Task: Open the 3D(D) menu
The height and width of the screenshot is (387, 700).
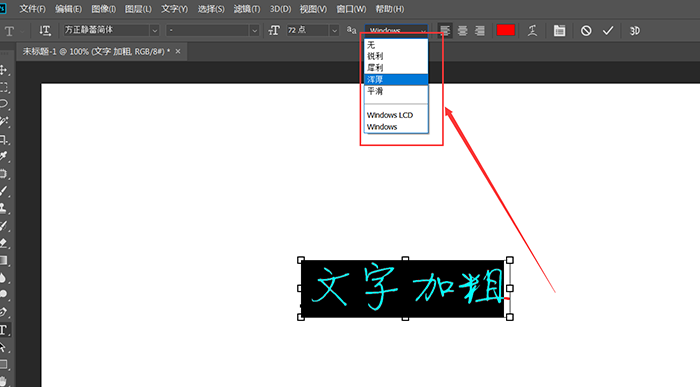Action: pos(280,9)
